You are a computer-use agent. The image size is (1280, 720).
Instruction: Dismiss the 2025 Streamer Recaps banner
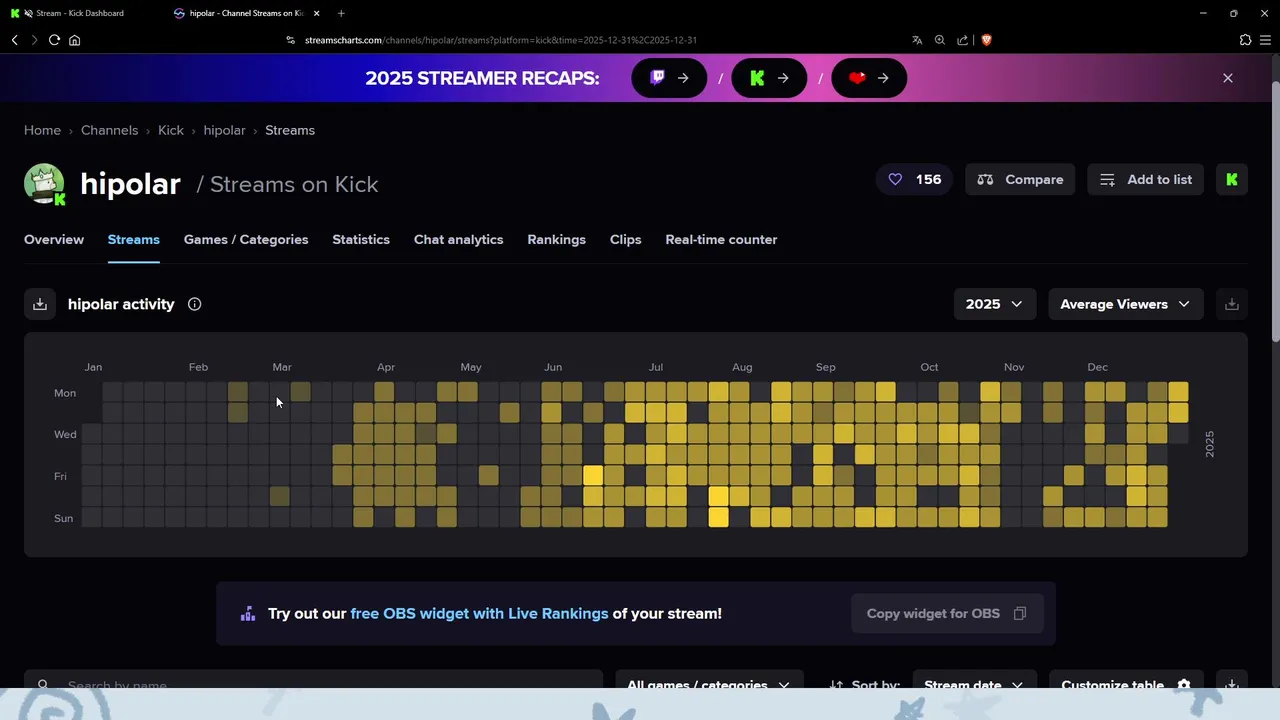(1228, 78)
